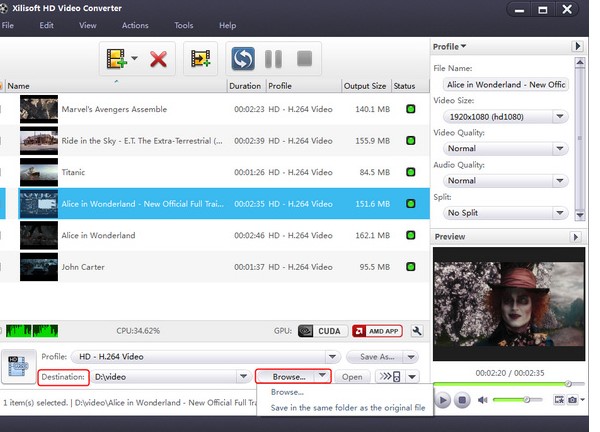Click the red X Remove button

[158, 59]
